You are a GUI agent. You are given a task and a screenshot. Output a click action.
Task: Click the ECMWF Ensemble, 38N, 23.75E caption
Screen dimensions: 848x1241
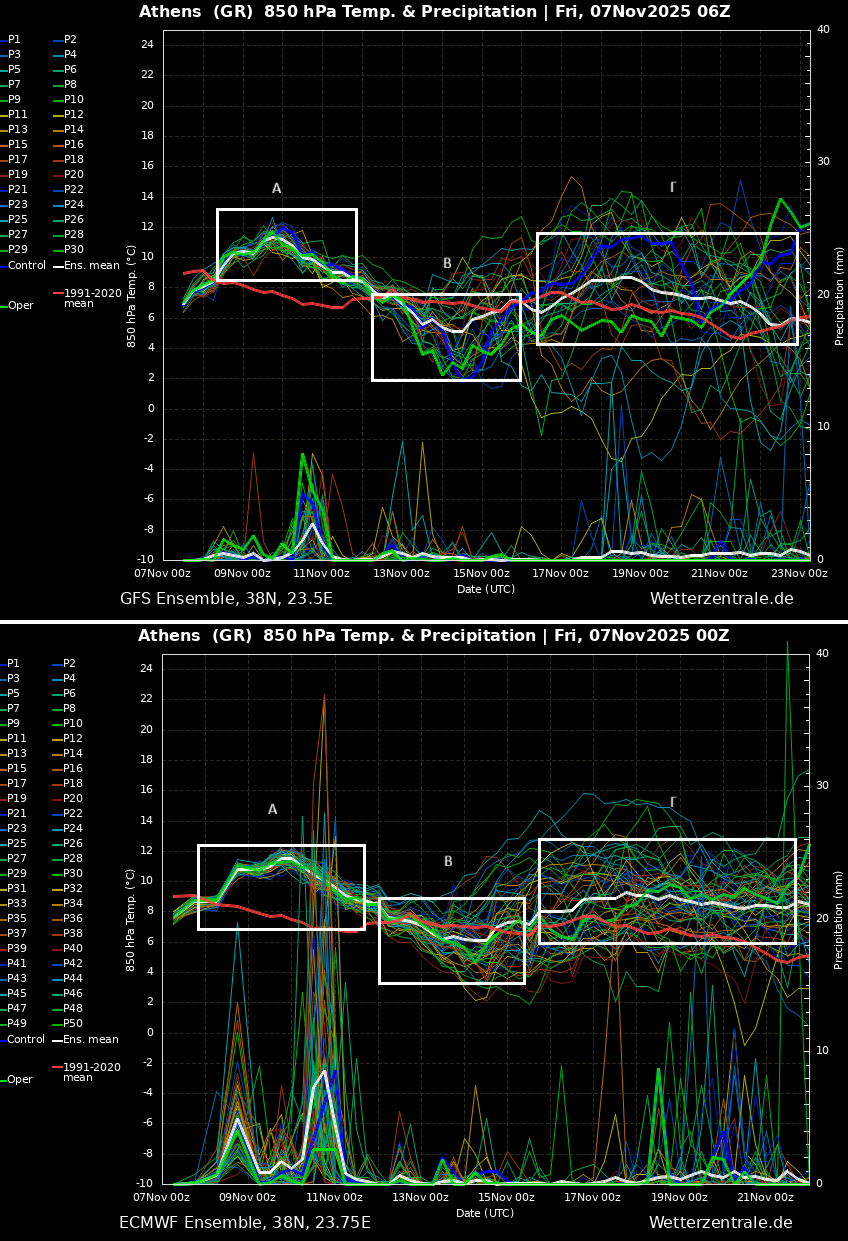point(244,1223)
